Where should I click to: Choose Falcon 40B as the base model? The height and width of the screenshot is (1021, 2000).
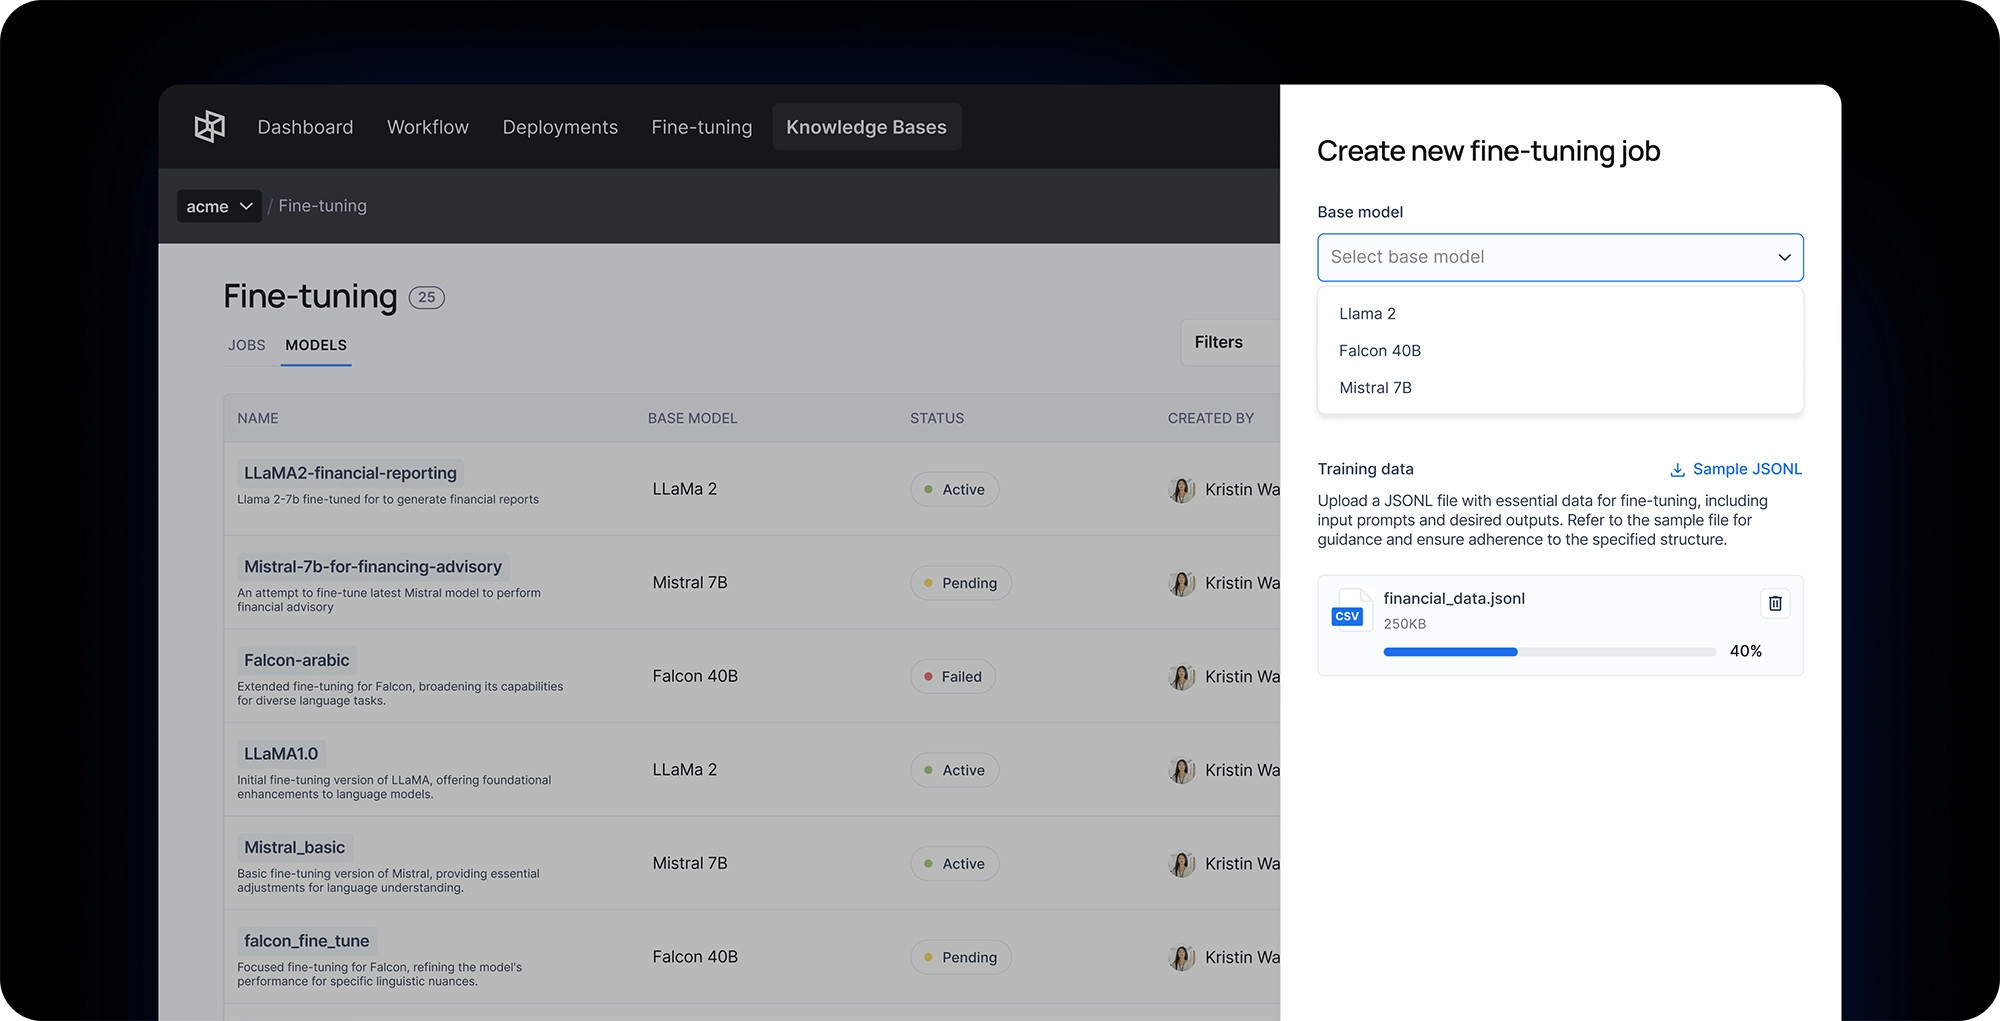pyautogui.click(x=1379, y=350)
